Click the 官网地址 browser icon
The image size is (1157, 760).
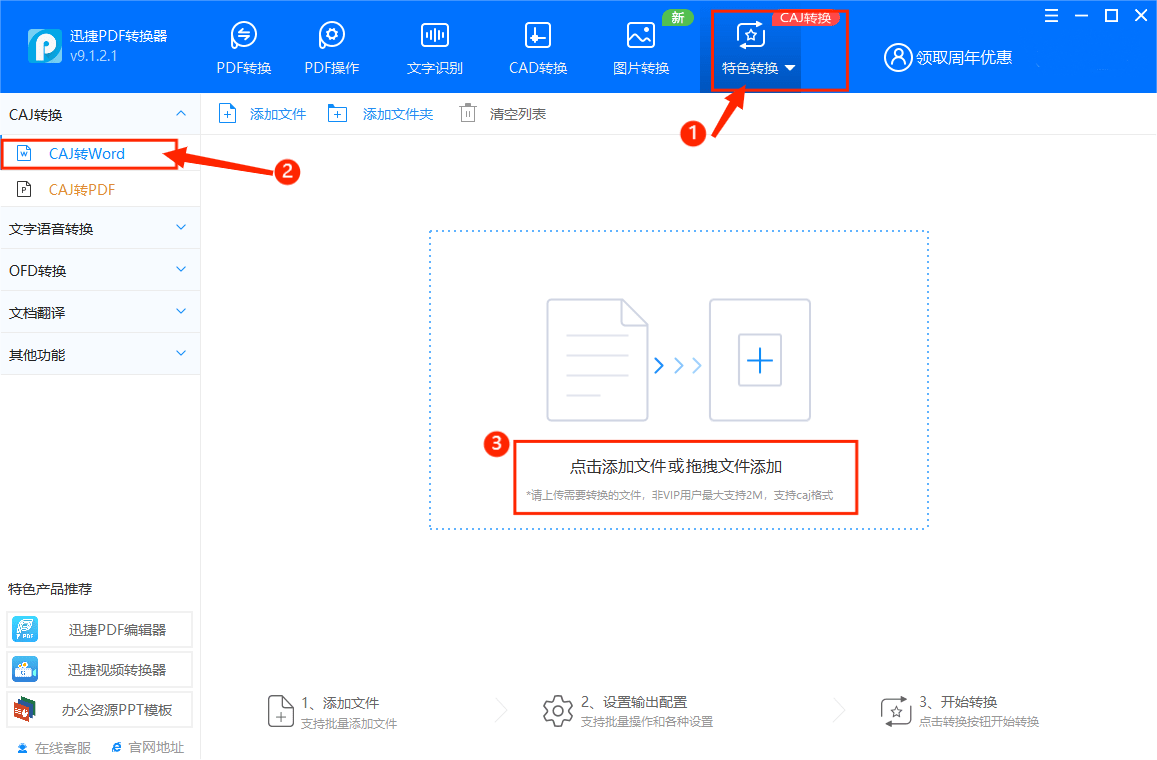click(x=117, y=747)
